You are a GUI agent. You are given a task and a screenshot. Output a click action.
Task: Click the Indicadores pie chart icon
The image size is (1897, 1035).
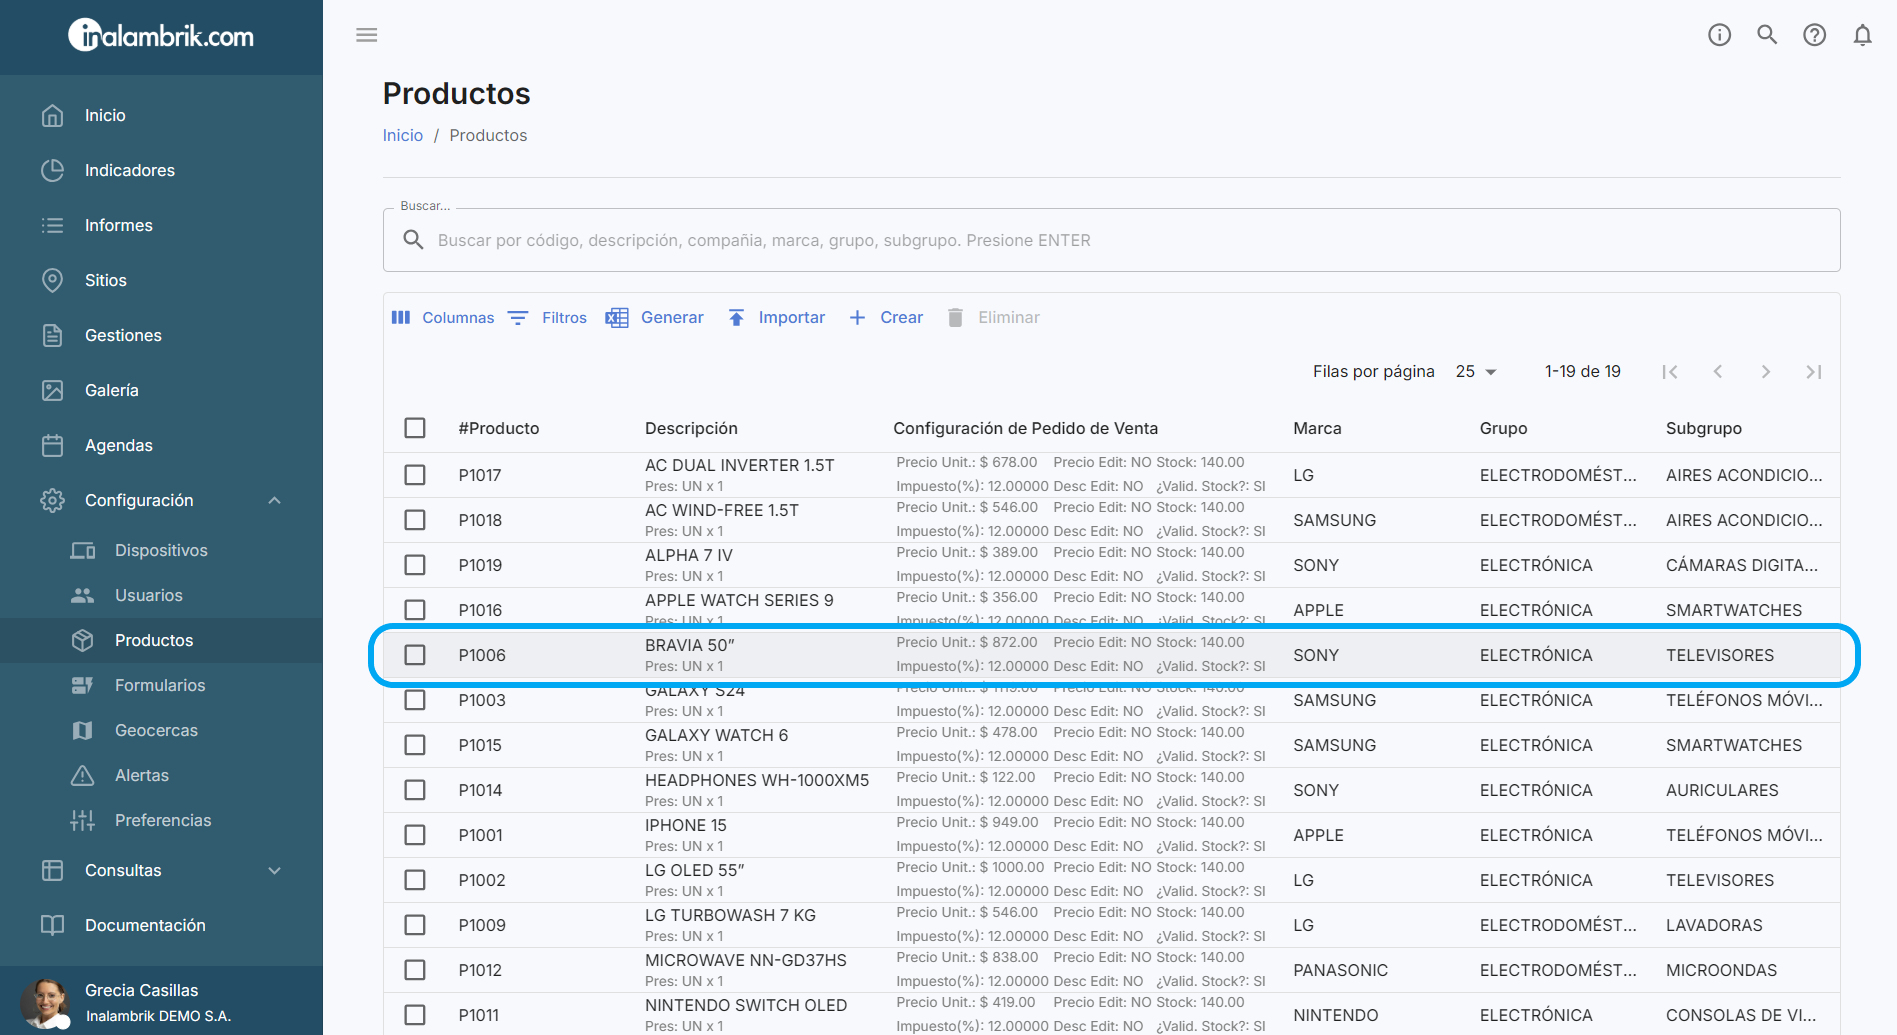[x=53, y=170]
